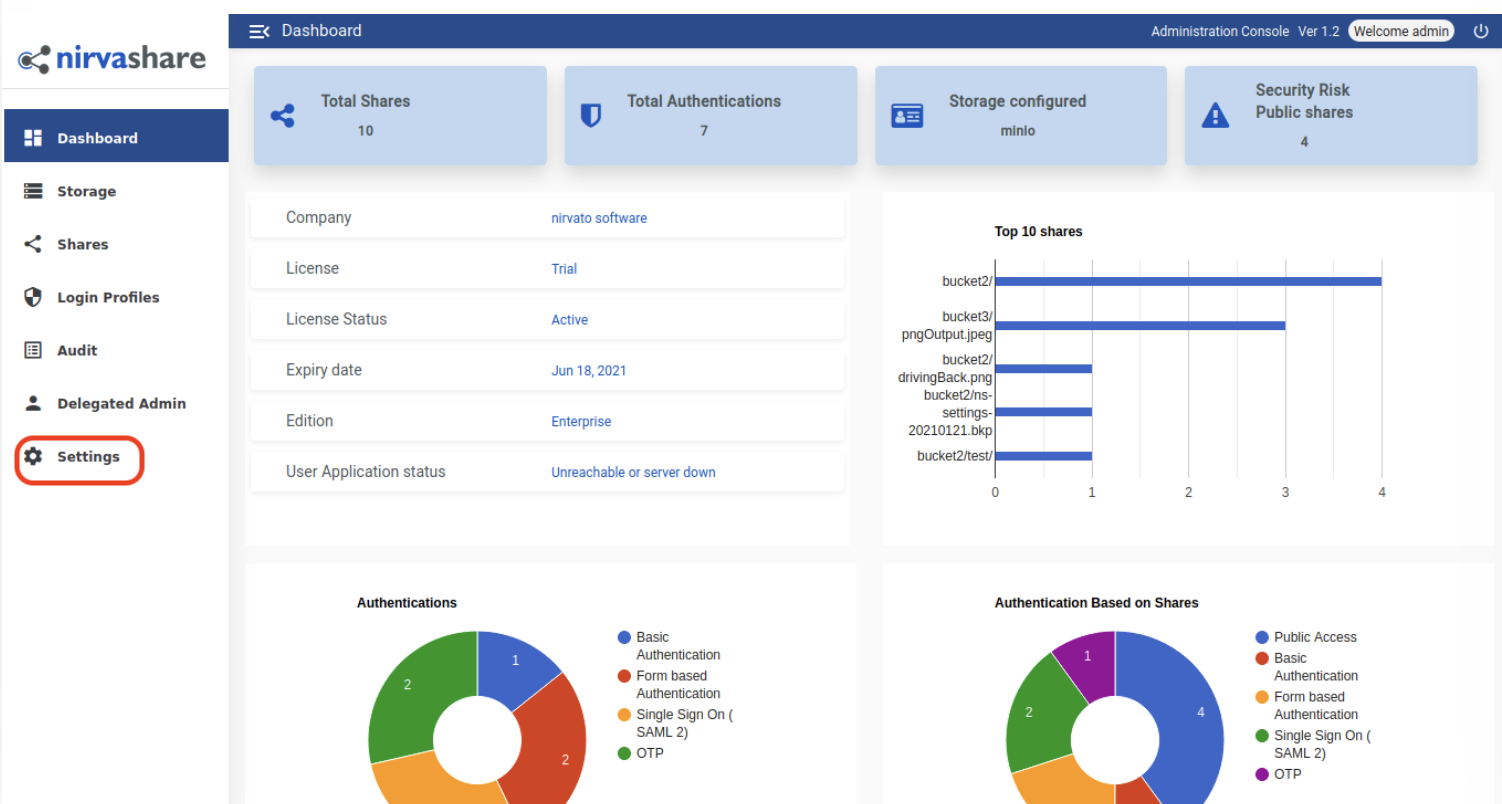Click the orange Single Sign On legend dot, Authentications chart
Viewport: 1502px width, 804px height.
pyautogui.click(x=625, y=715)
